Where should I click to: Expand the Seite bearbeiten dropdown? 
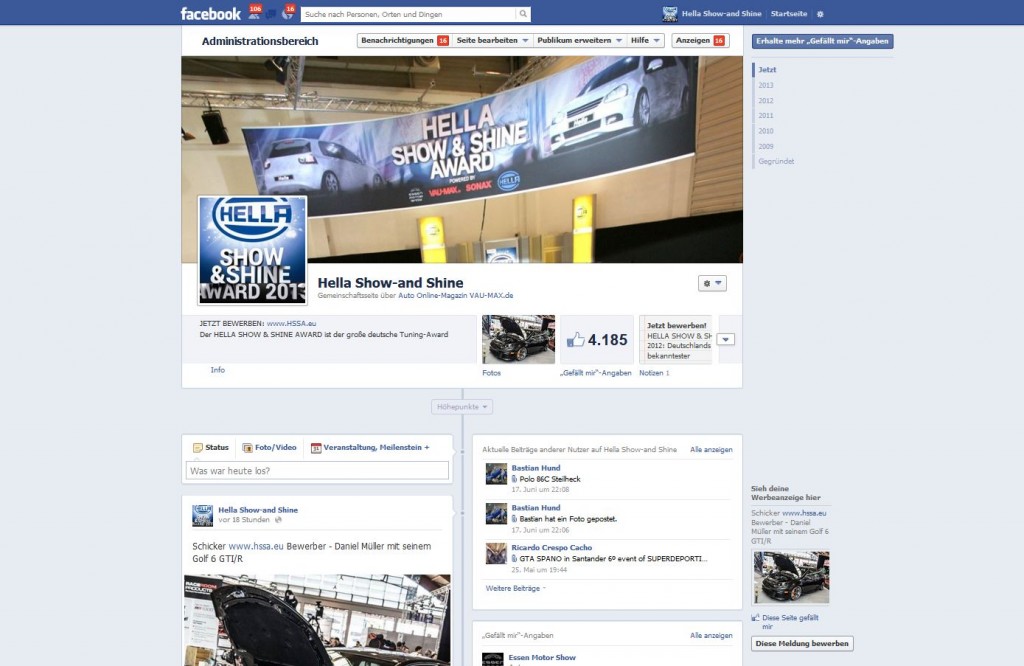coord(492,41)
